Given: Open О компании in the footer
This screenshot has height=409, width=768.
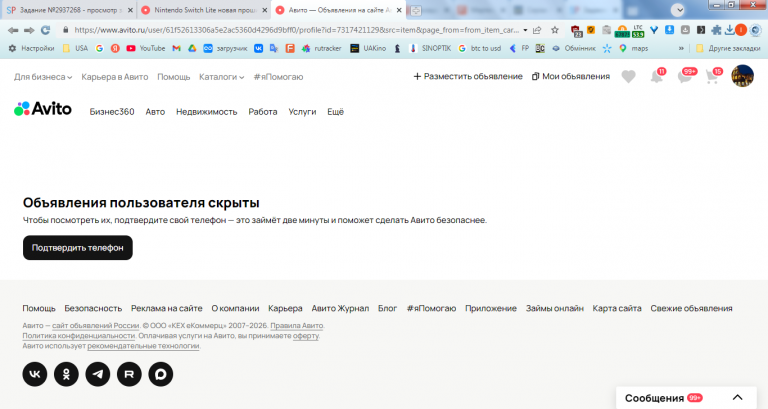Looking at the screenshot, I should pyautogui.click(x=235, y=308).
